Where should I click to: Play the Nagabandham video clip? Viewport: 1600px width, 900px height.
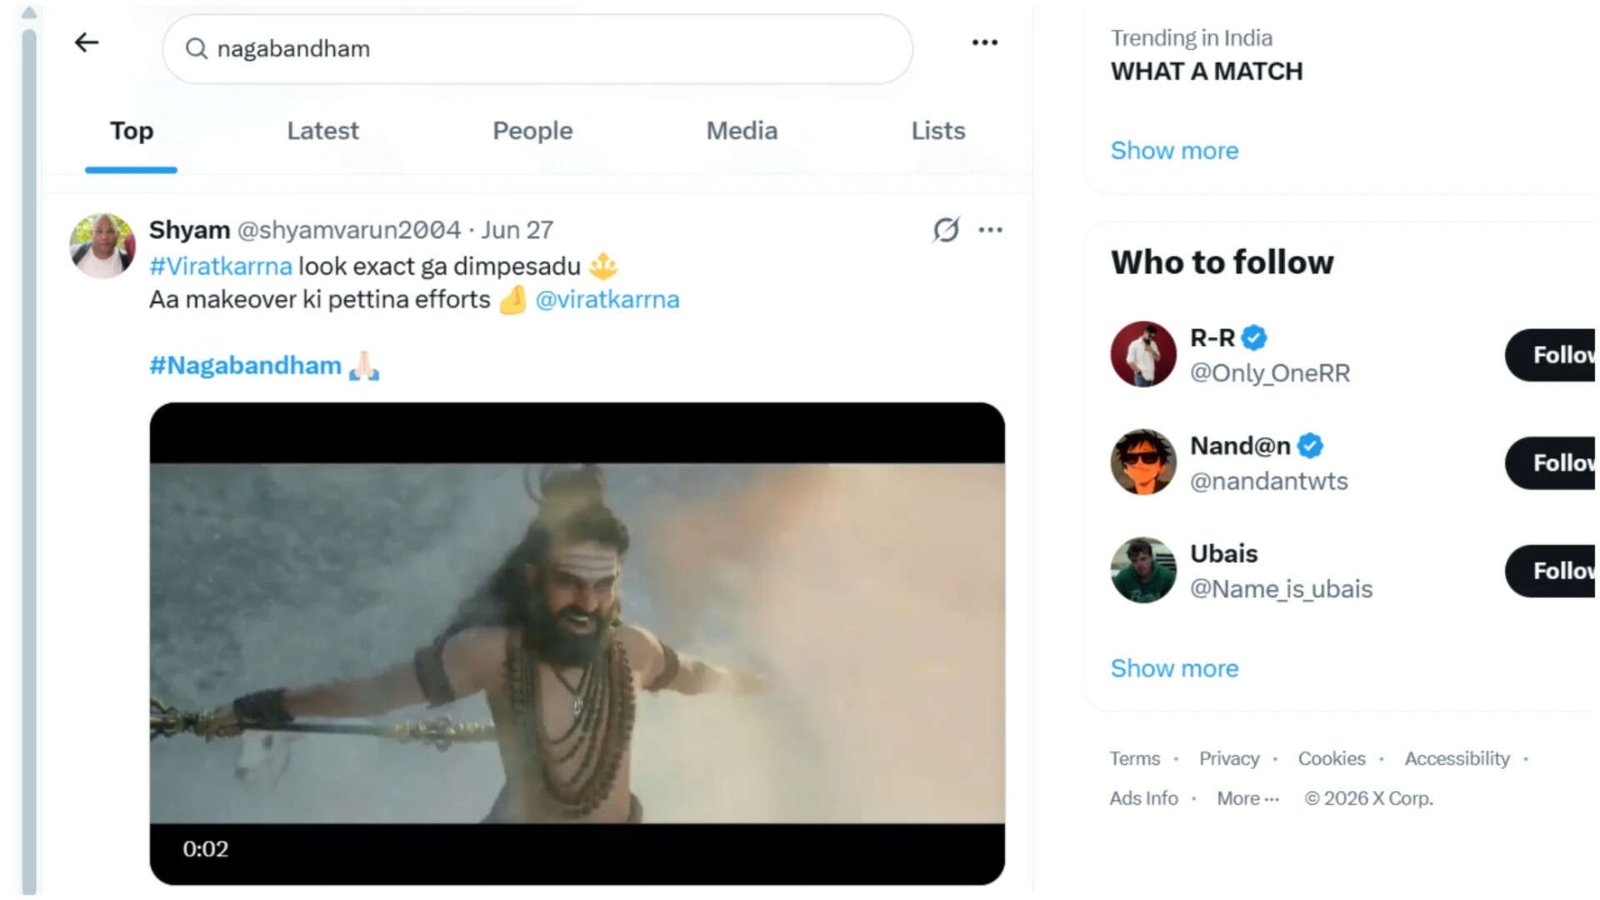[x=577, y=644]
